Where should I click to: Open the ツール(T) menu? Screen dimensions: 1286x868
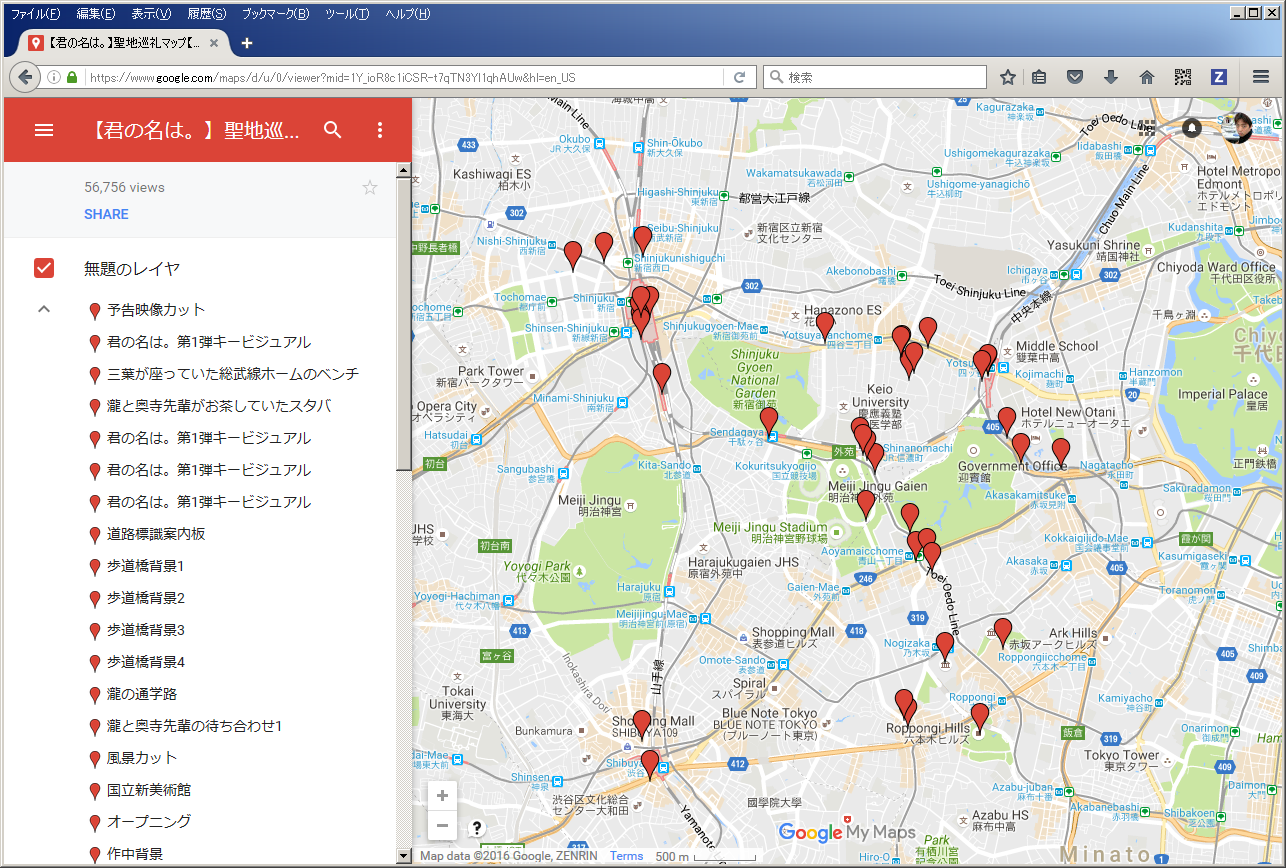tap(347, 14)
